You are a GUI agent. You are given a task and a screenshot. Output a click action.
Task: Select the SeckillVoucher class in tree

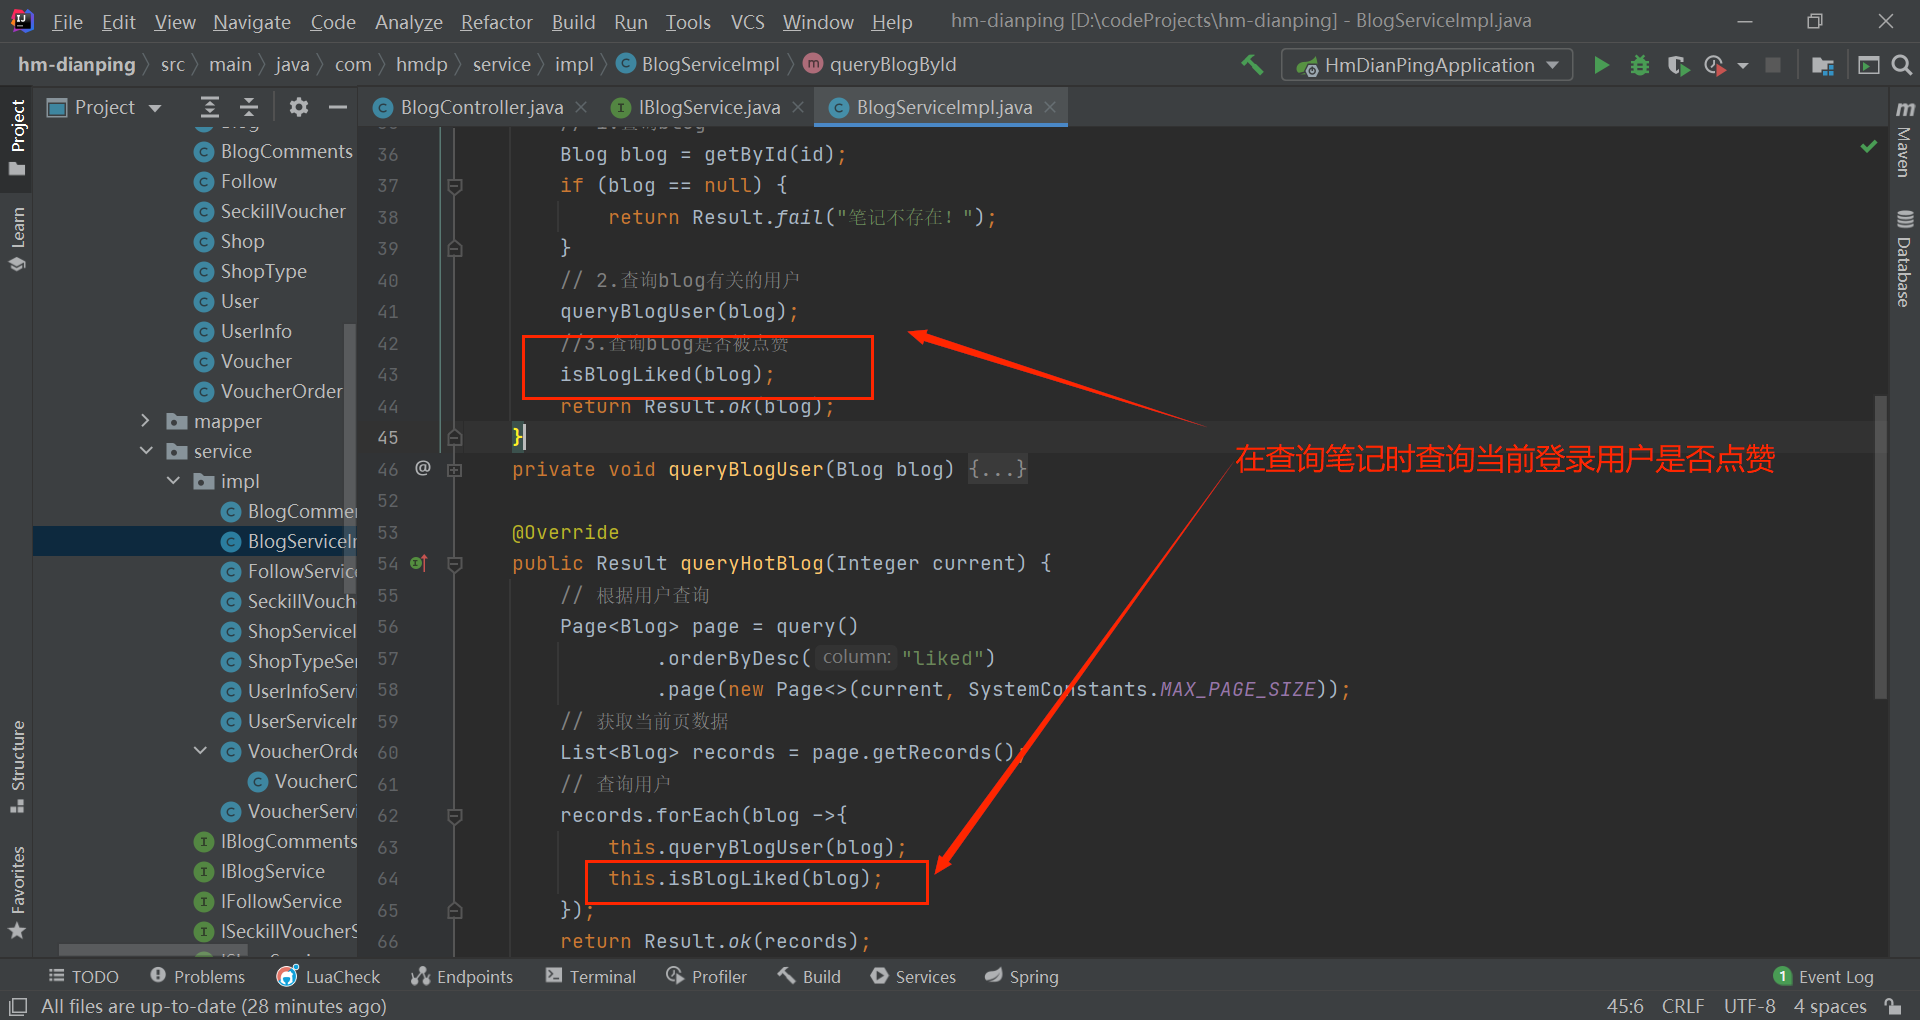coord(270,211)
